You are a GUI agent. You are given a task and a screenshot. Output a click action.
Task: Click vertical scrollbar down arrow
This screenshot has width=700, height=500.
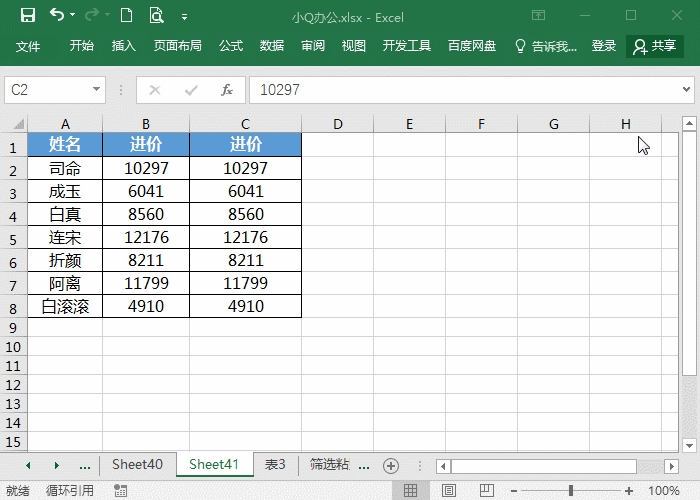click(x=689, y=445)
